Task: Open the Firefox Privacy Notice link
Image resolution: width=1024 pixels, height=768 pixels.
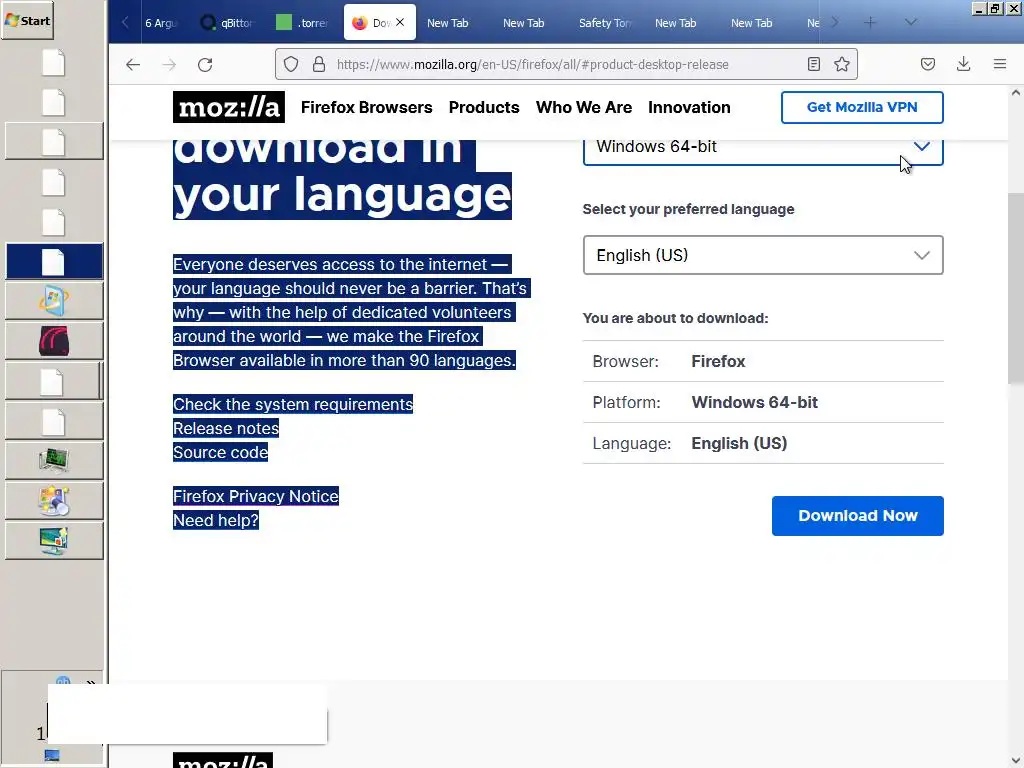Action: pos(255,496)
